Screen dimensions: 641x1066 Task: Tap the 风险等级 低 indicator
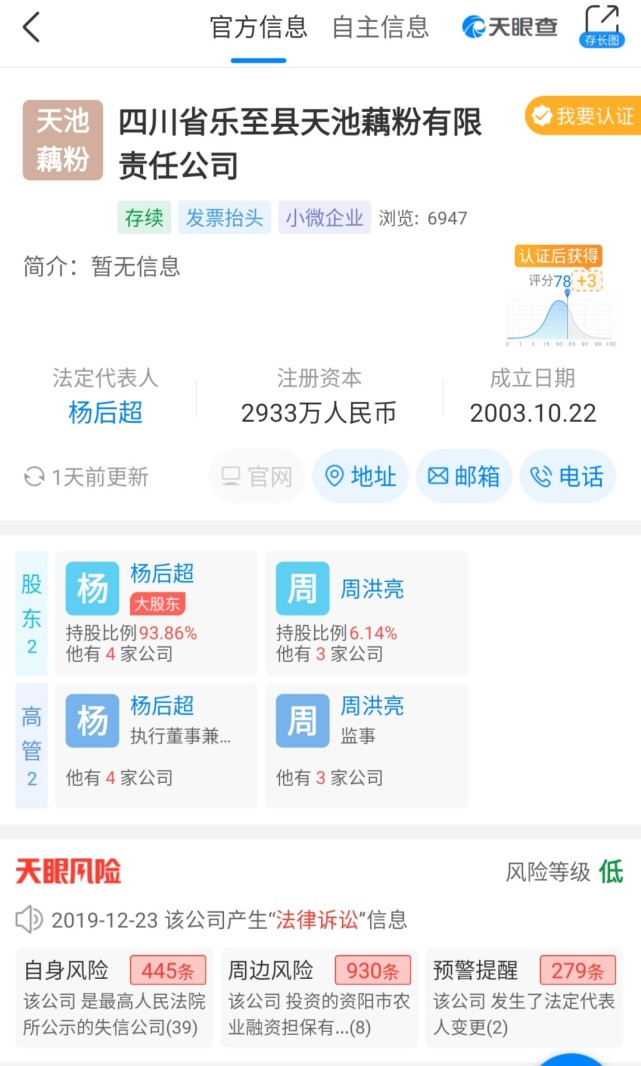564,871
